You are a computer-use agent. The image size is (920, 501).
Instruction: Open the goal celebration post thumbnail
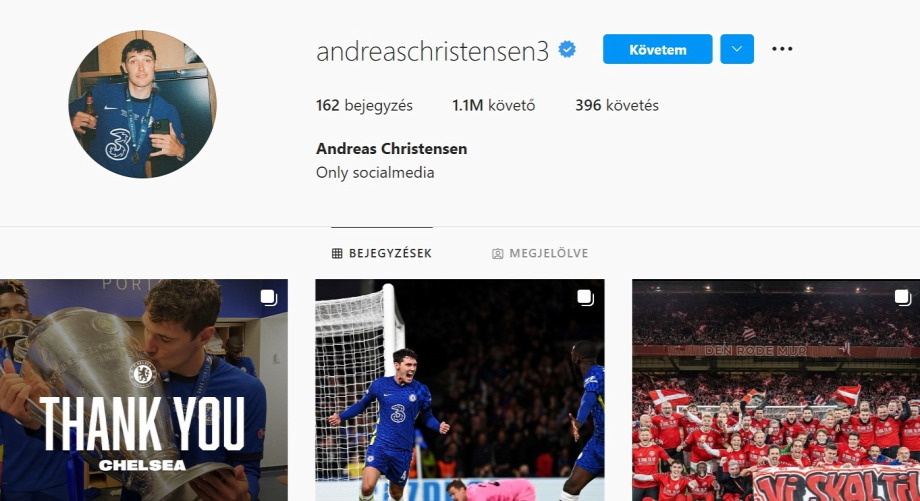[x=460, y=390]
